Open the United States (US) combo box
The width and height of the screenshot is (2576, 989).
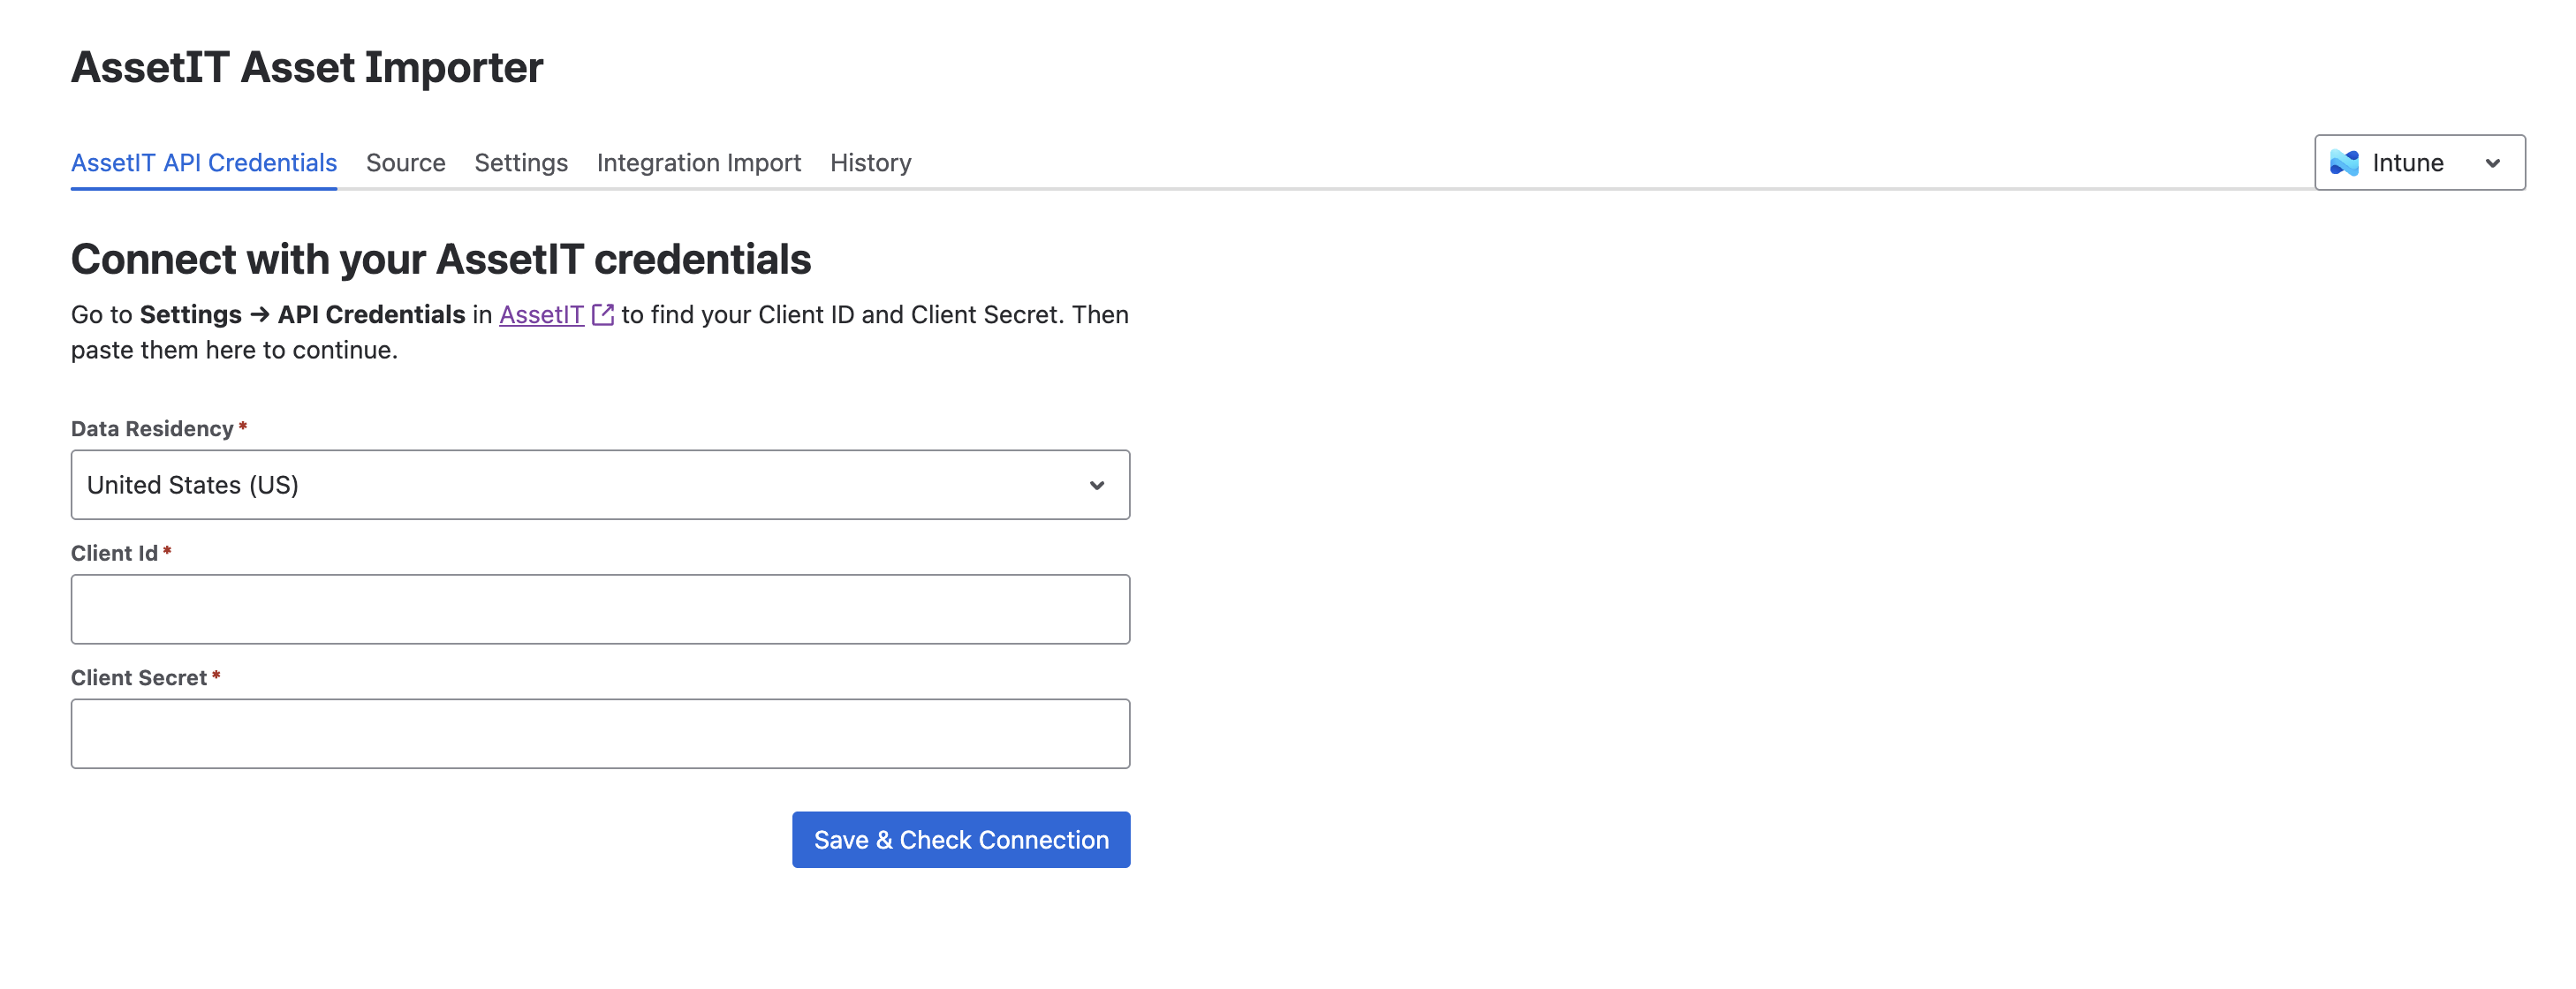[x=600, y=485]
